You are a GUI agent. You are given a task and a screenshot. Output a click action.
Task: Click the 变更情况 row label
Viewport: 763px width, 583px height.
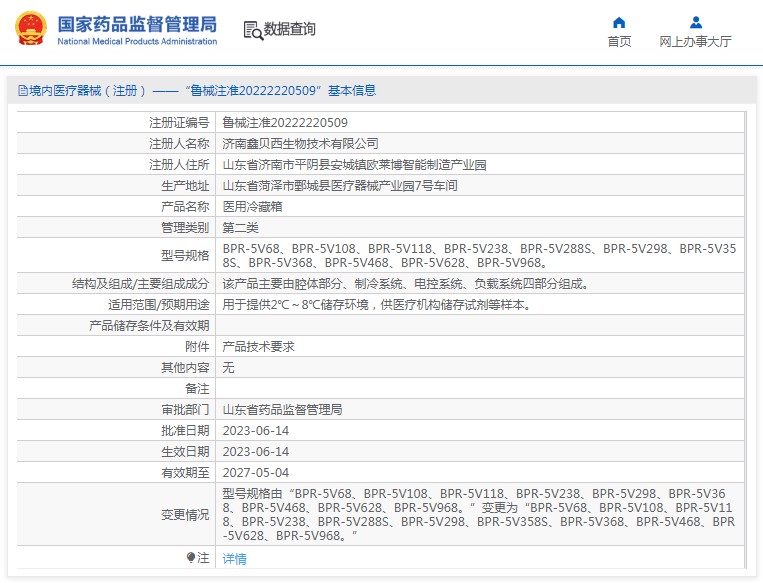pos(185,514)
